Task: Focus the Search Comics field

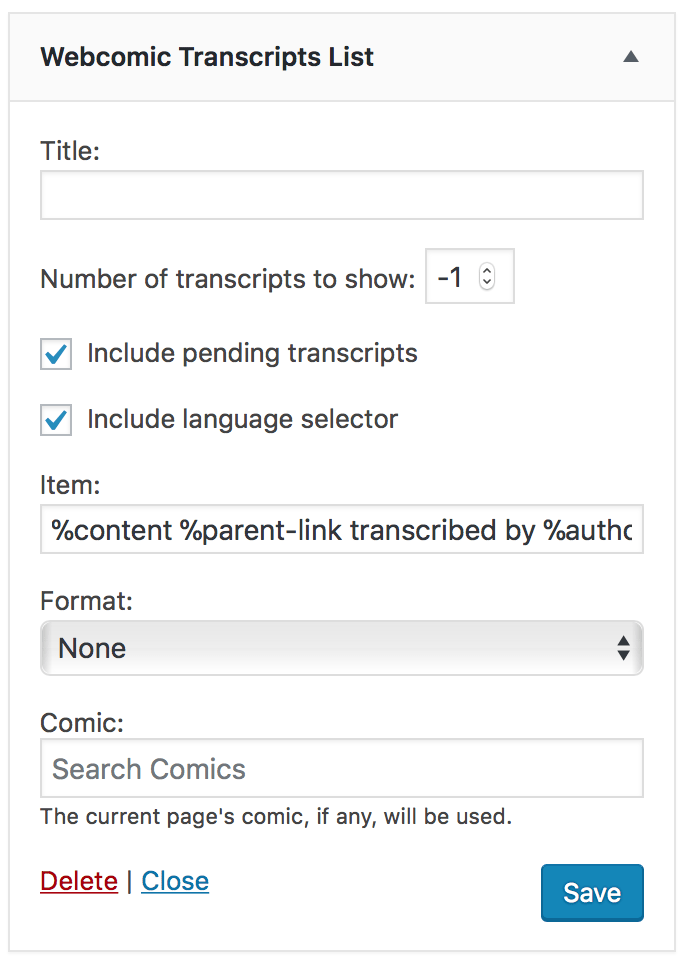Action: click(x=342, y=768)
